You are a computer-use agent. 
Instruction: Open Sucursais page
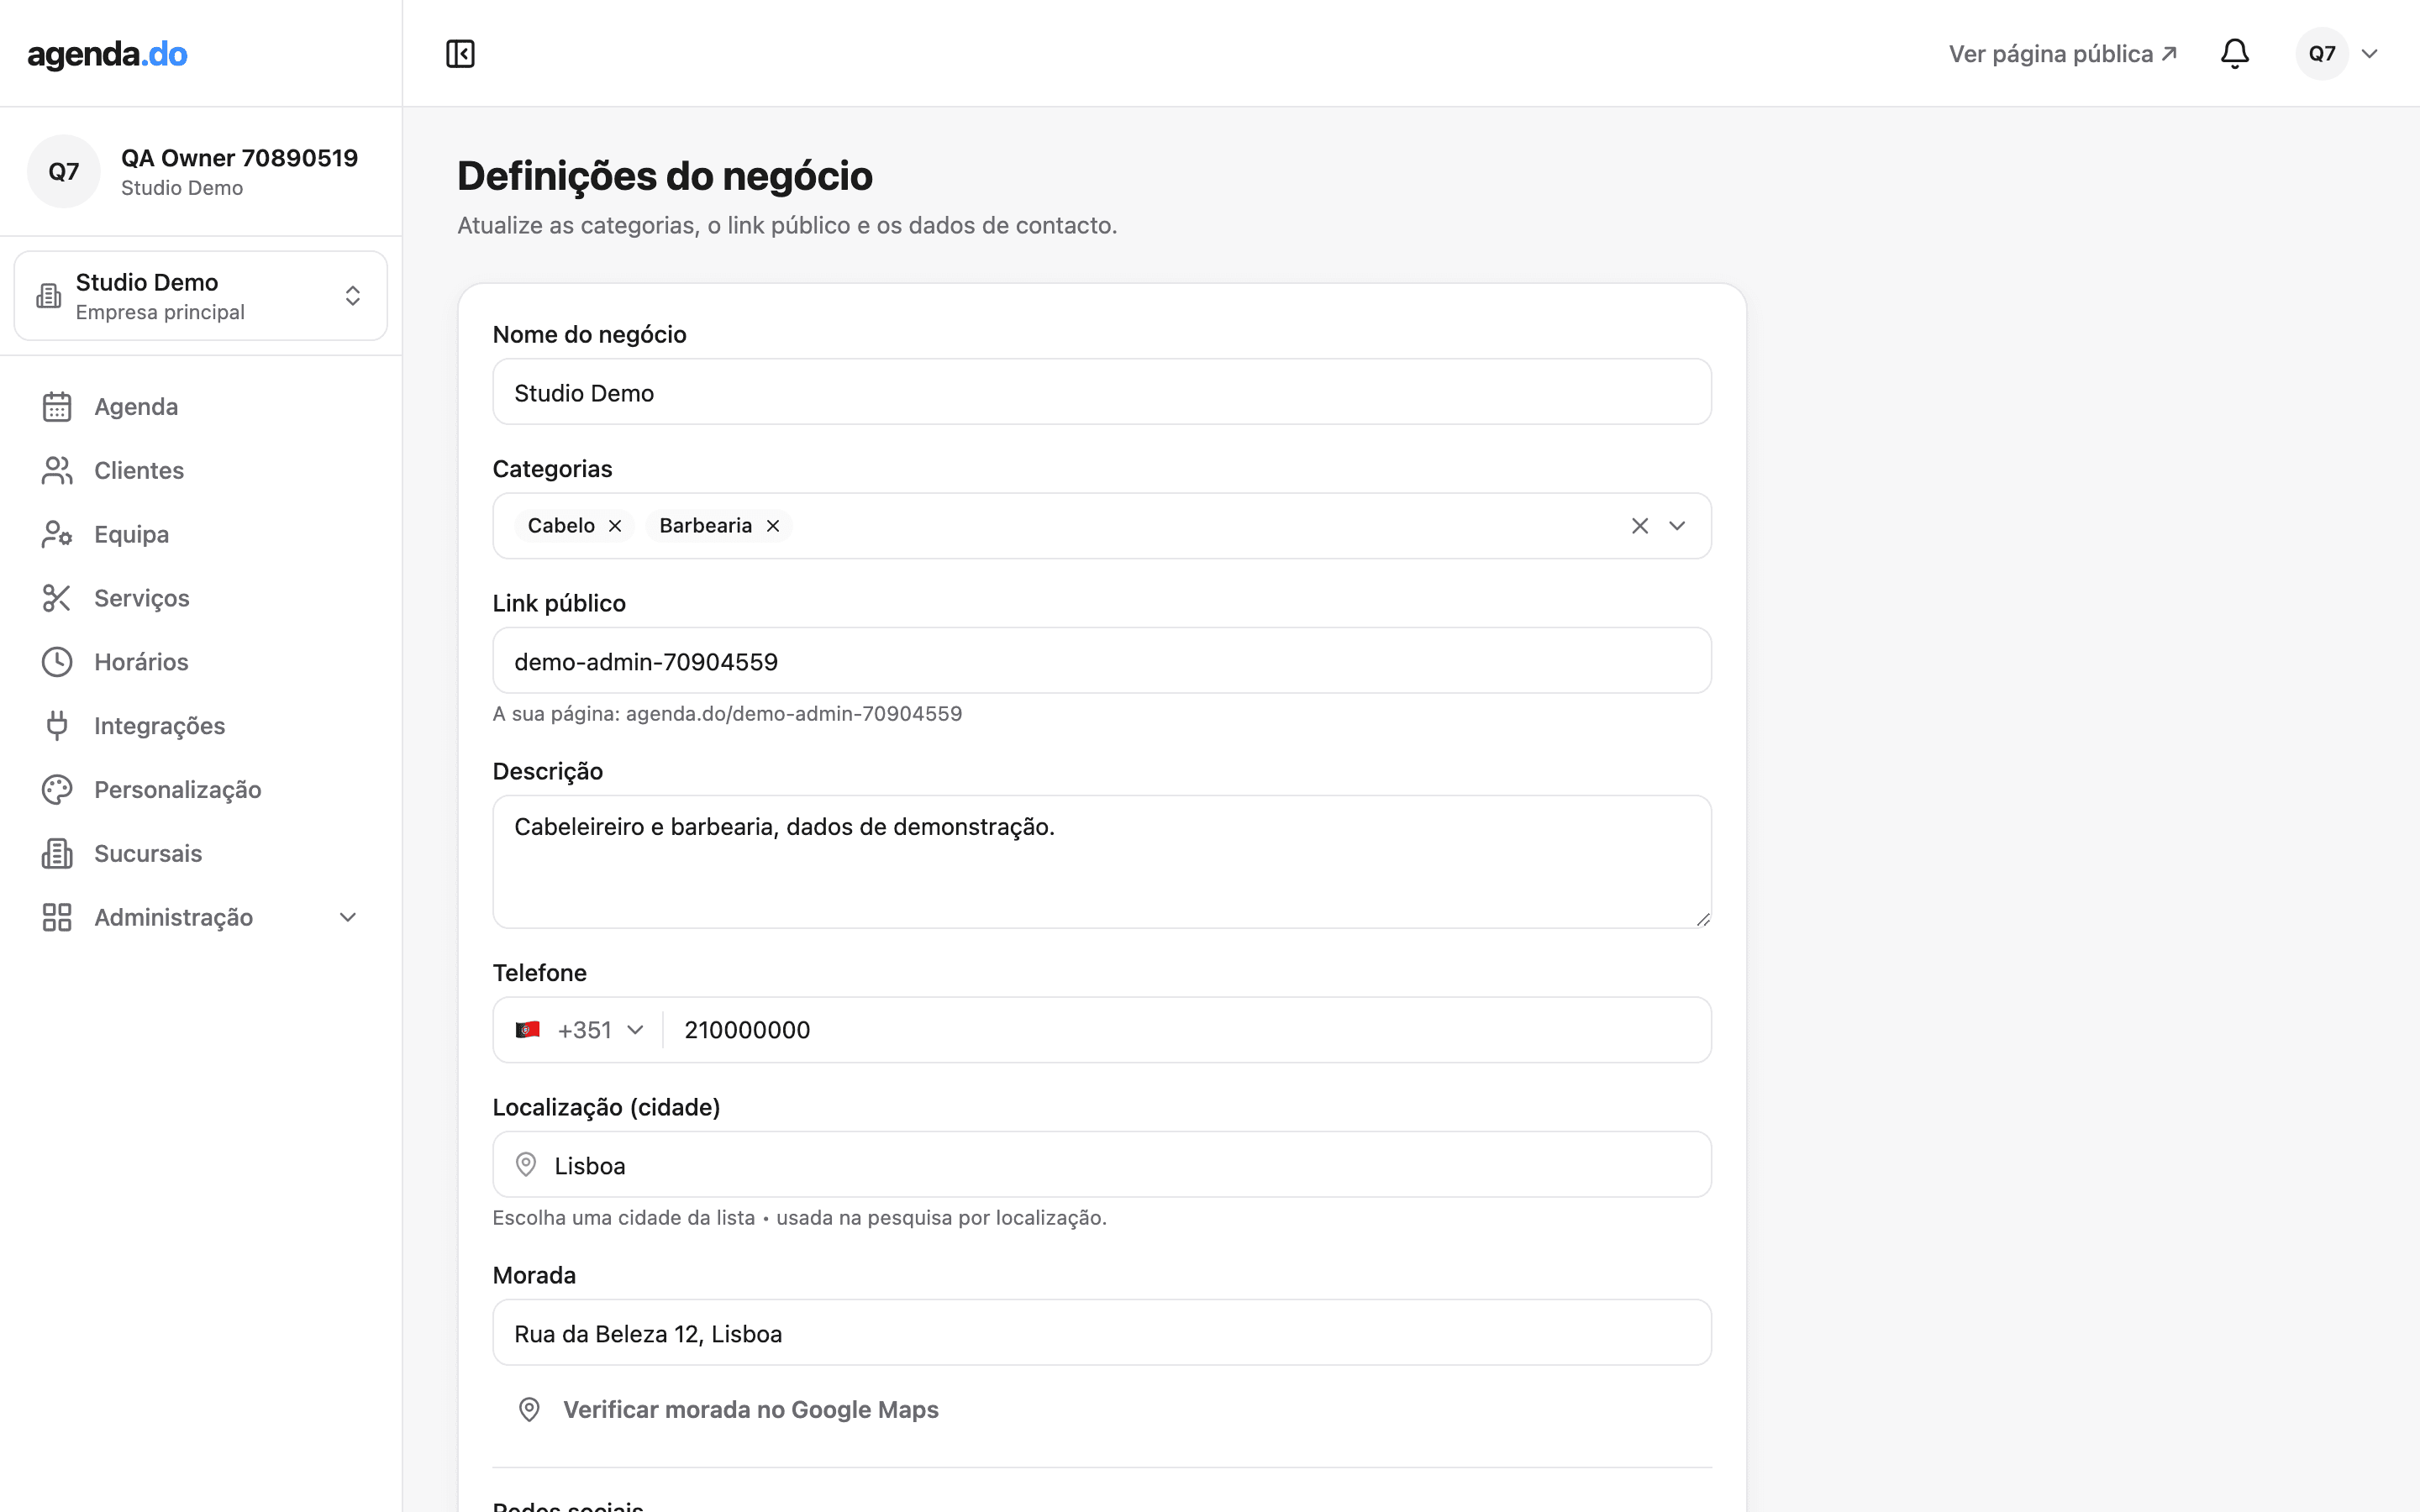click(201, 854)
